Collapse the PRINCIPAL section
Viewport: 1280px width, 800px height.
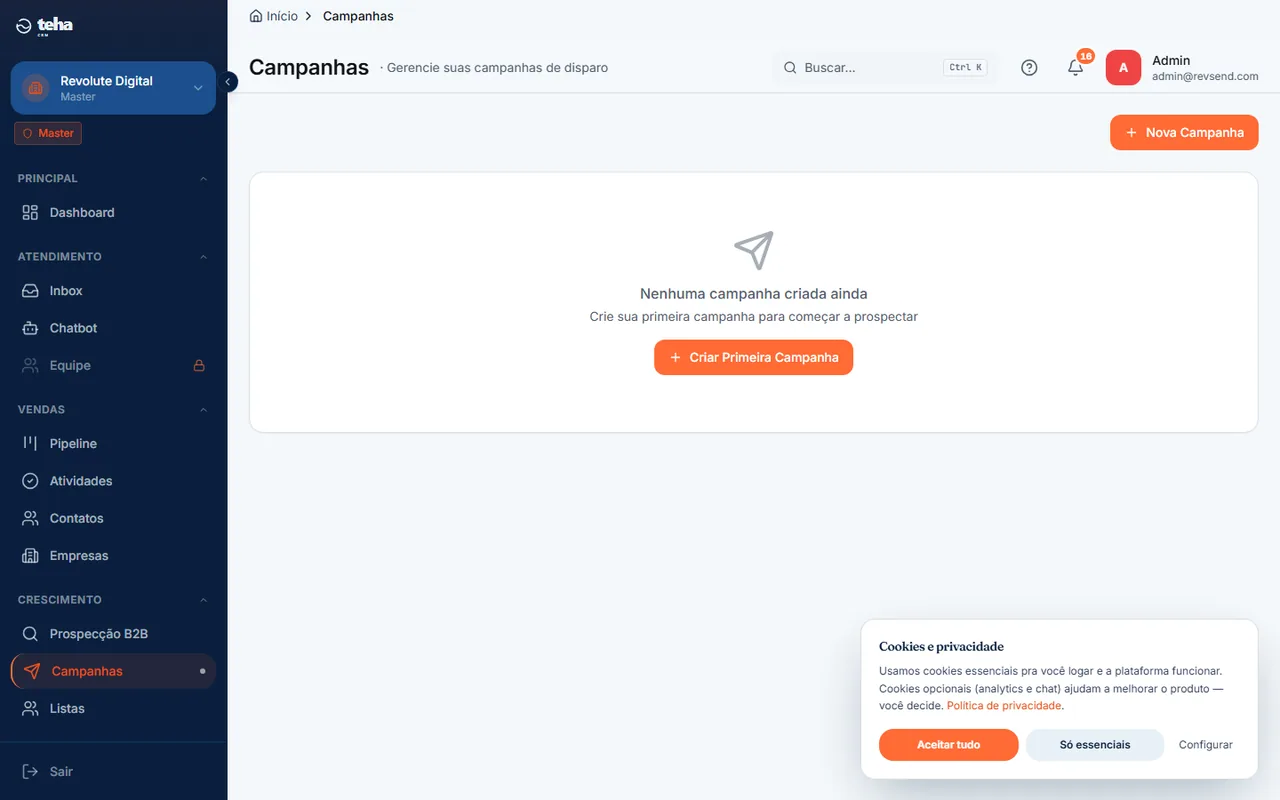pyautogui.click(x=204, y=179)
